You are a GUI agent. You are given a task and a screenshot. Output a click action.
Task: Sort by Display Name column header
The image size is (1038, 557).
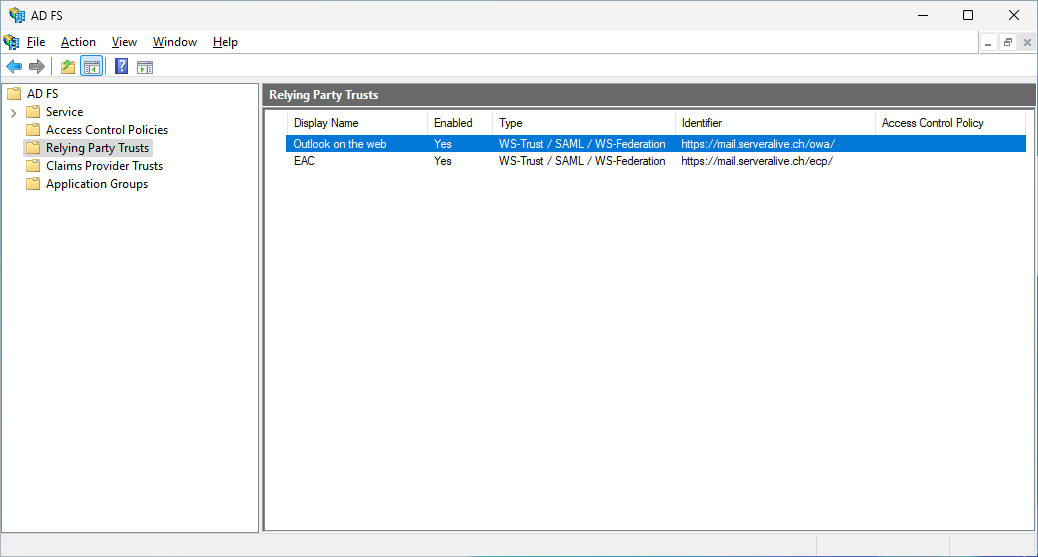tap(357, 123)
